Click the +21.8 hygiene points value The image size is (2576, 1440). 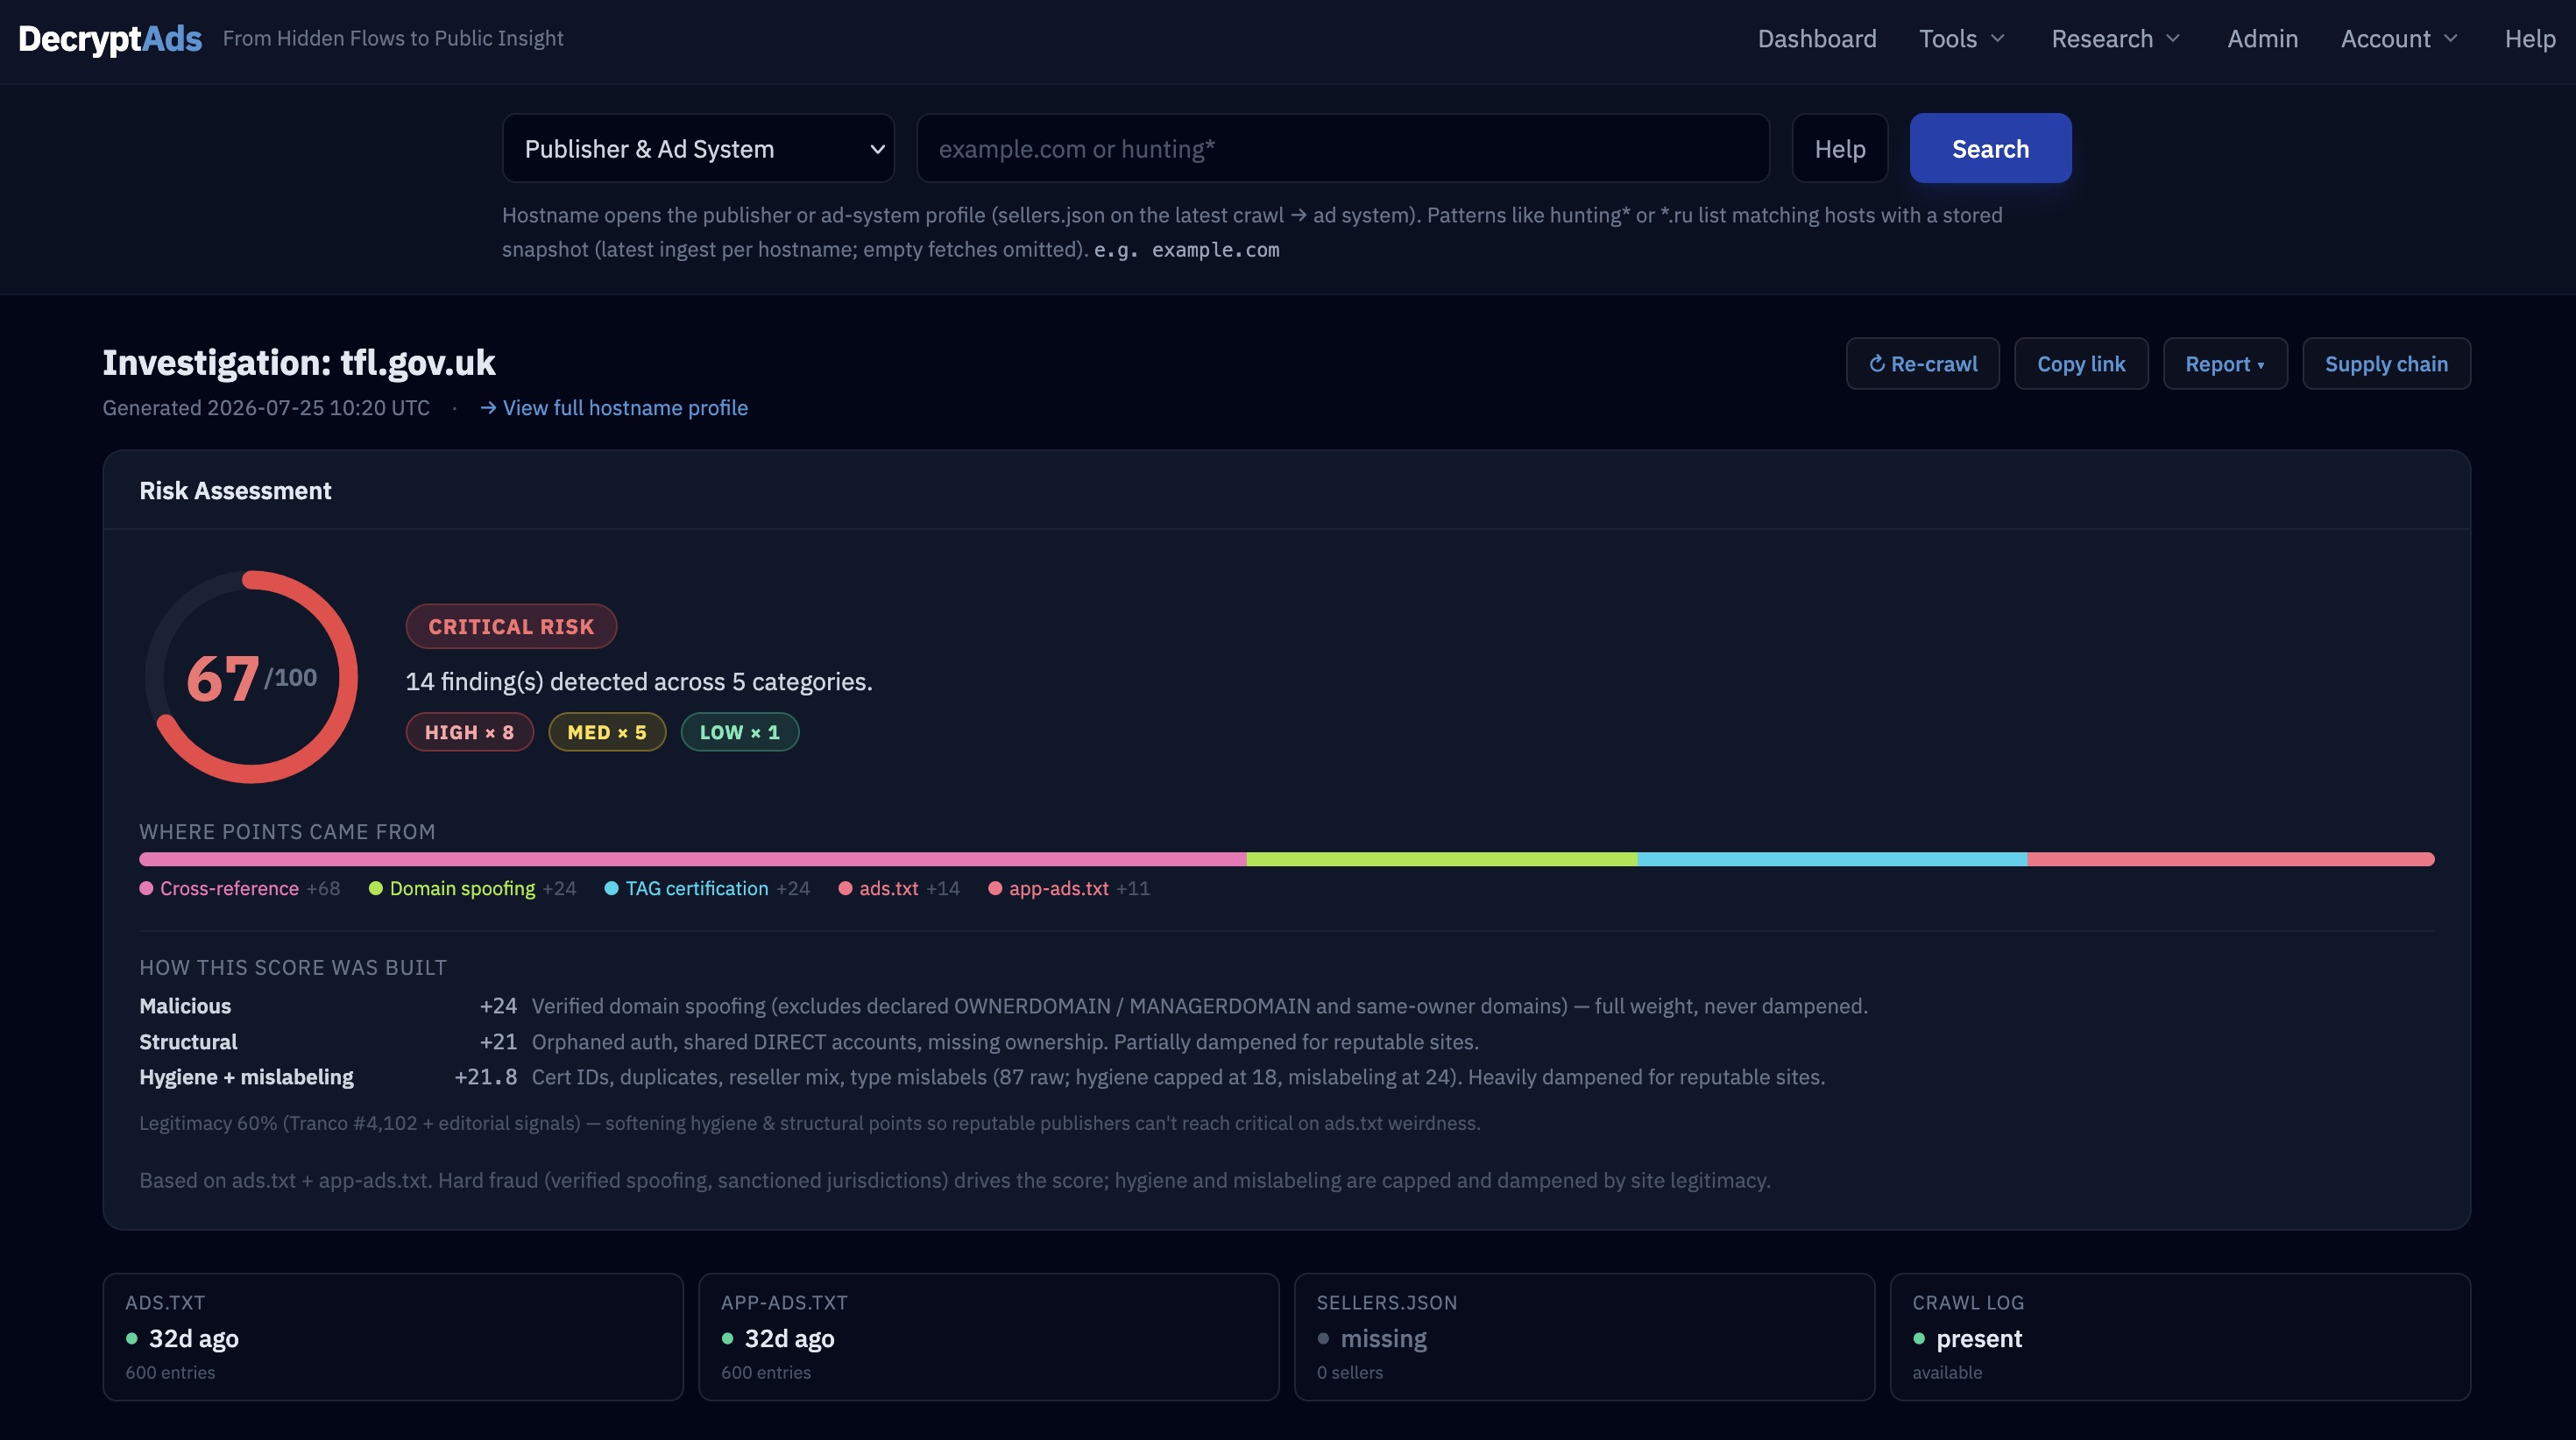point(485,1077)
